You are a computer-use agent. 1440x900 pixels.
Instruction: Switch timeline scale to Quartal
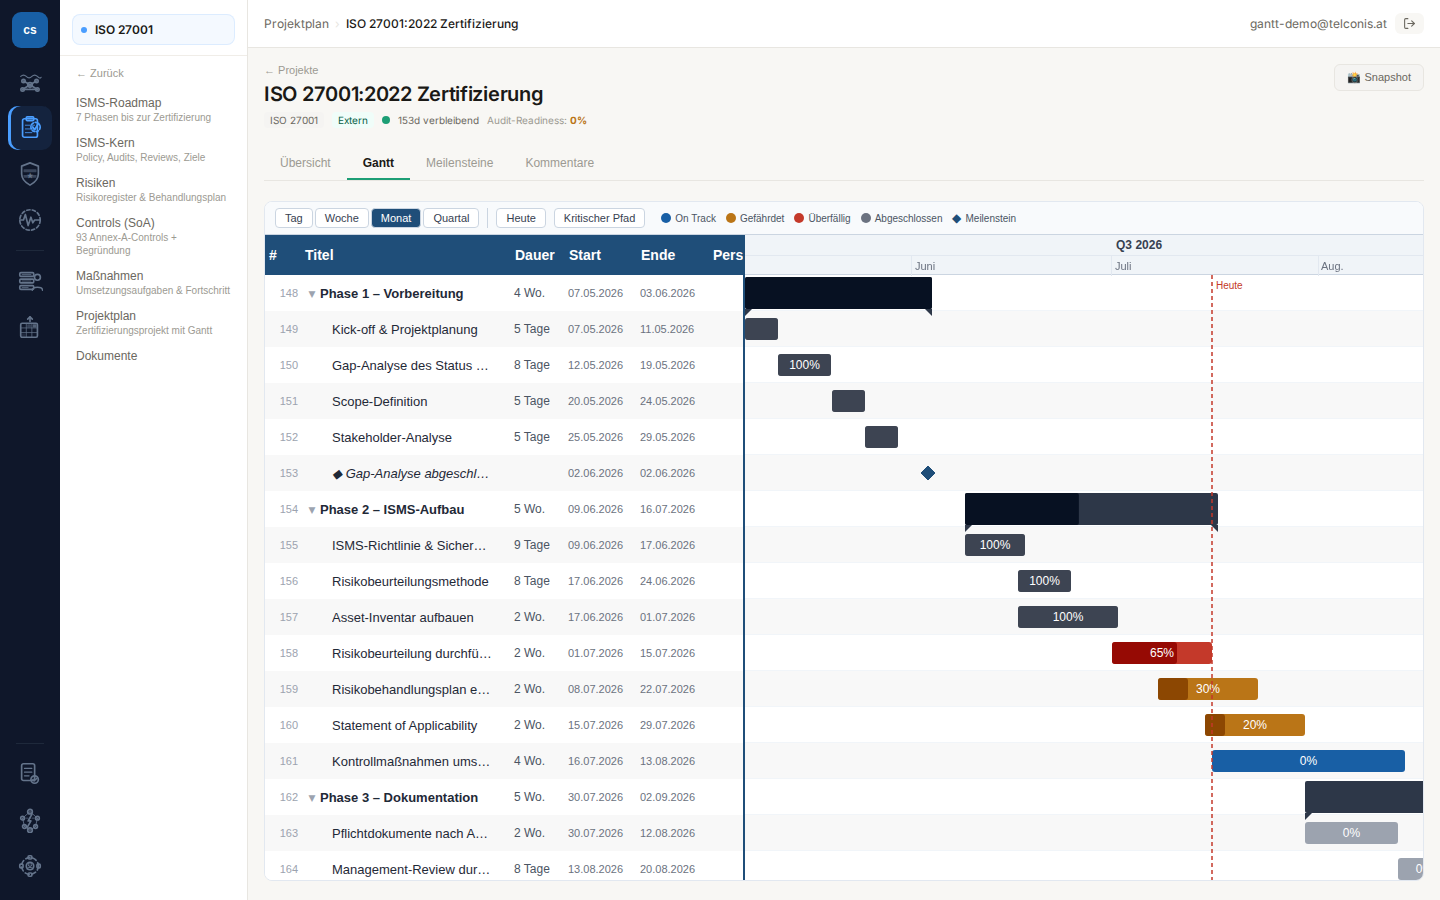pos(451,218)
